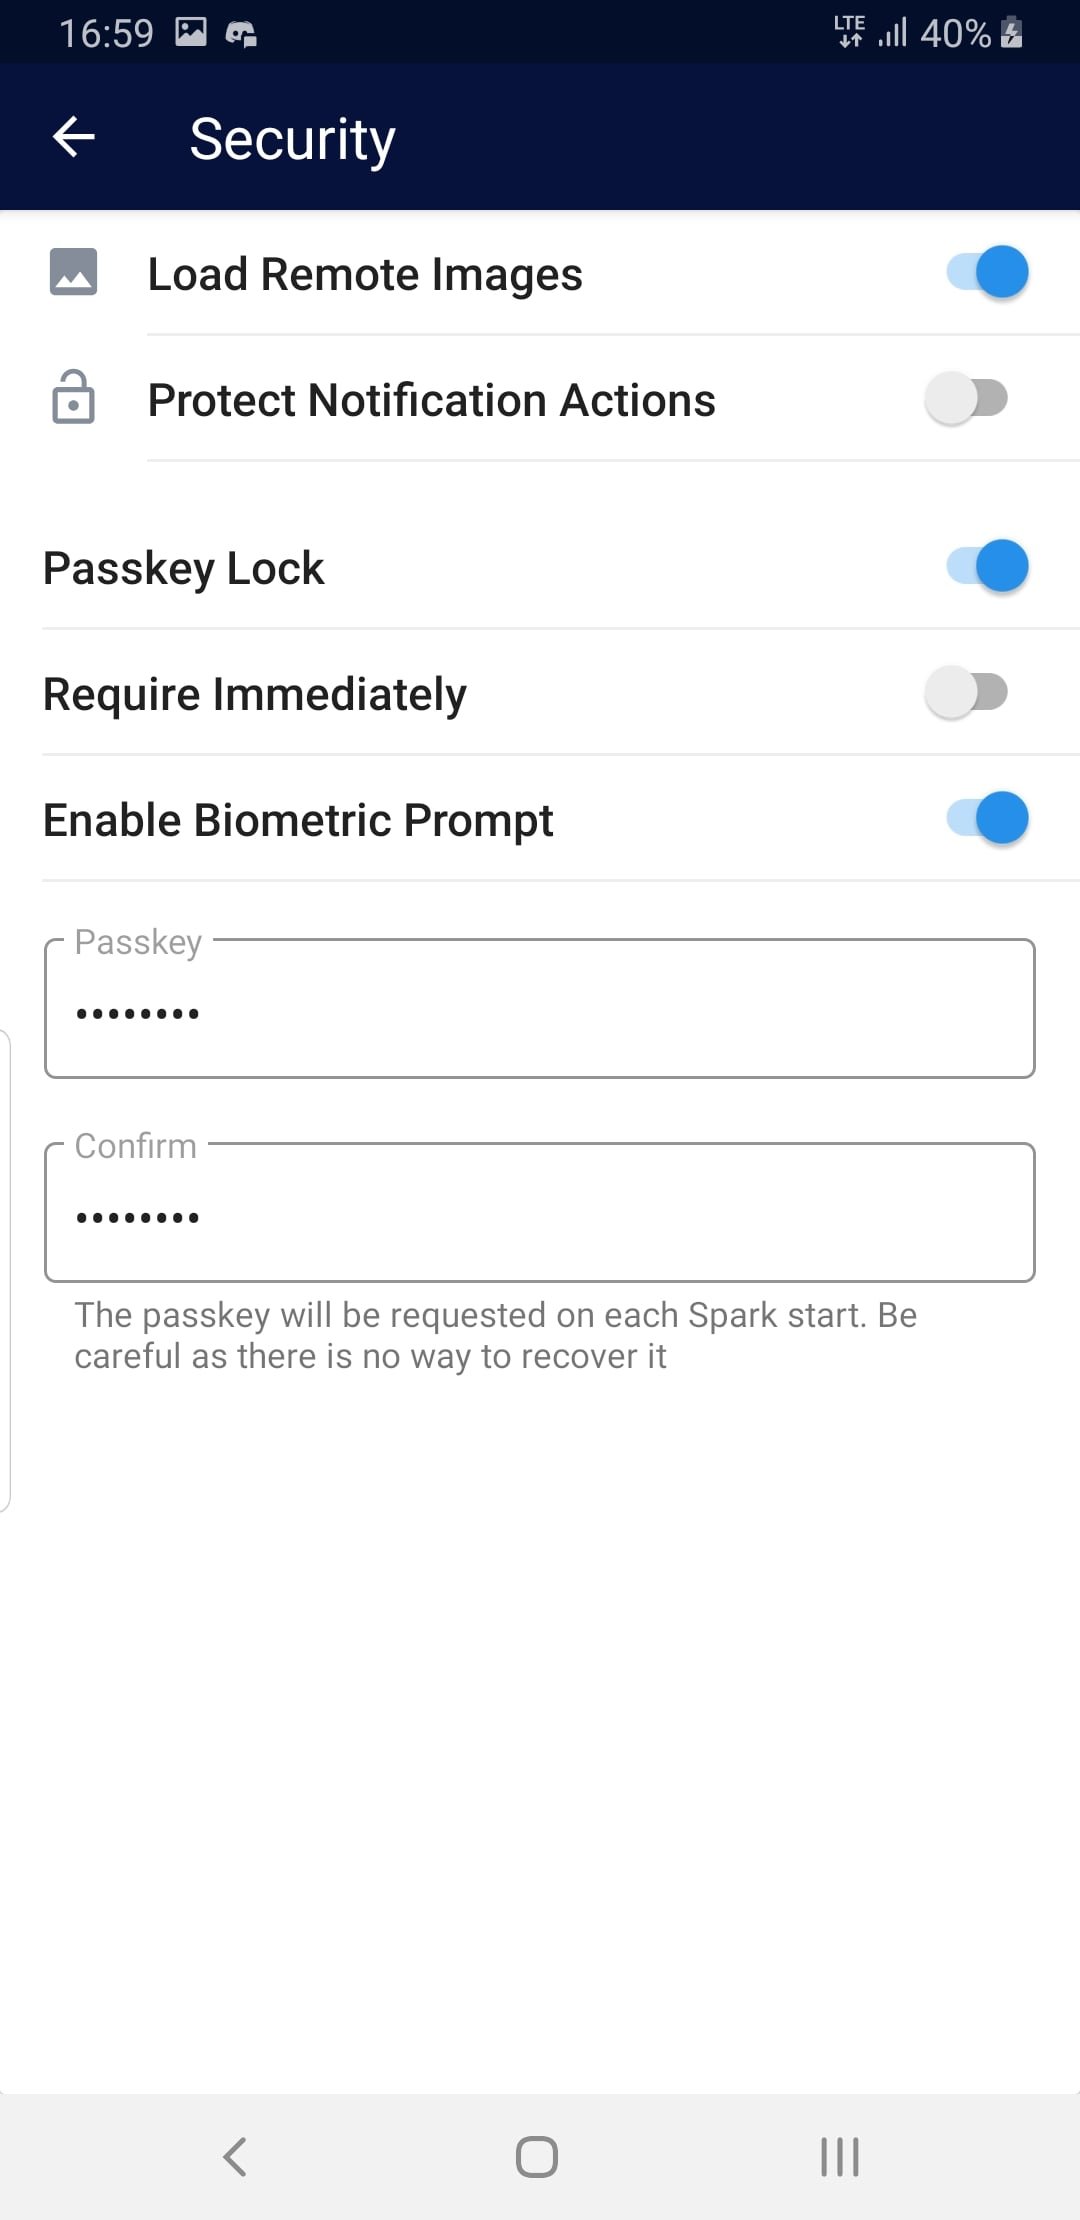The width and height of the screenshot is (1080, 2220).
Task: Tap the Require Immediately label
Action: [255, 694]
